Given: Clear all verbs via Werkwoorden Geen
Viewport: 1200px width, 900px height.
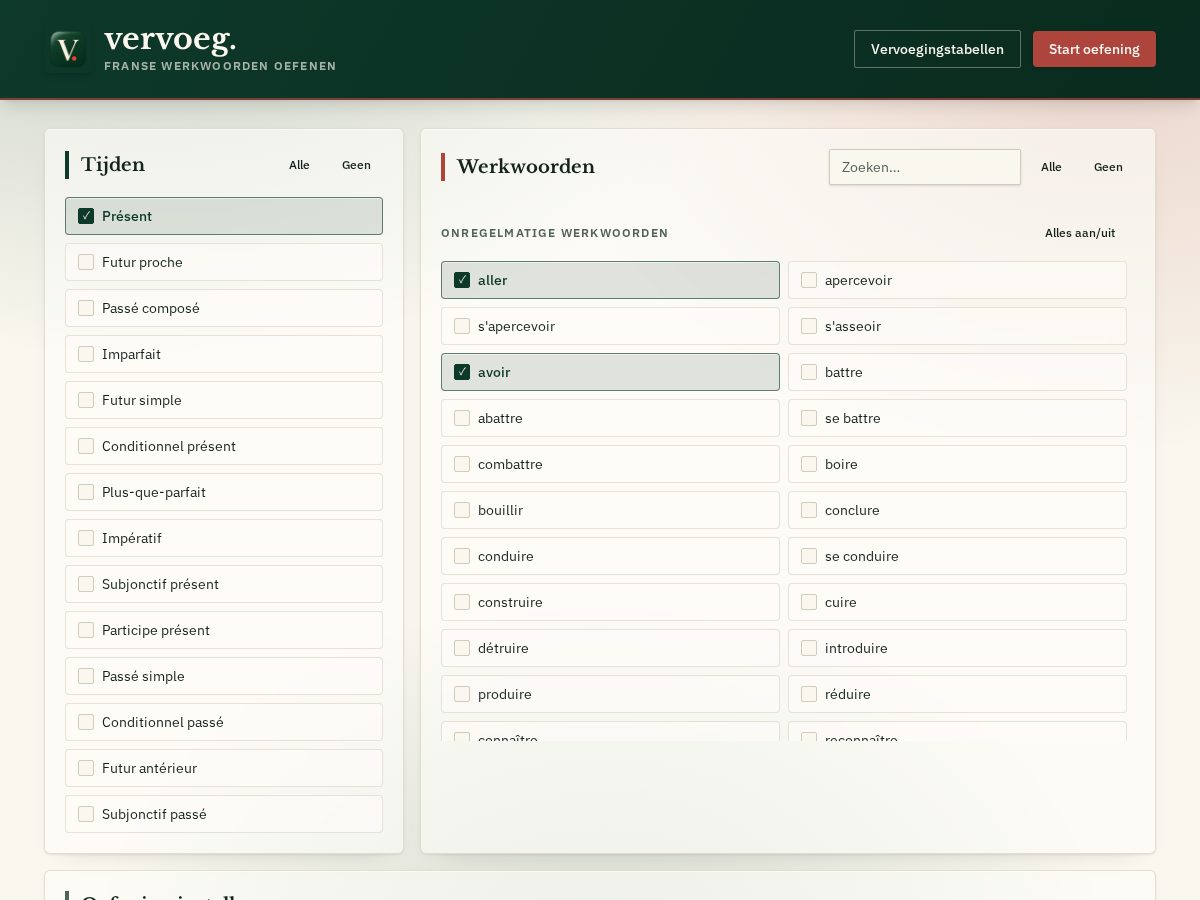Looking at the screenshot, I should [1108, 167].
